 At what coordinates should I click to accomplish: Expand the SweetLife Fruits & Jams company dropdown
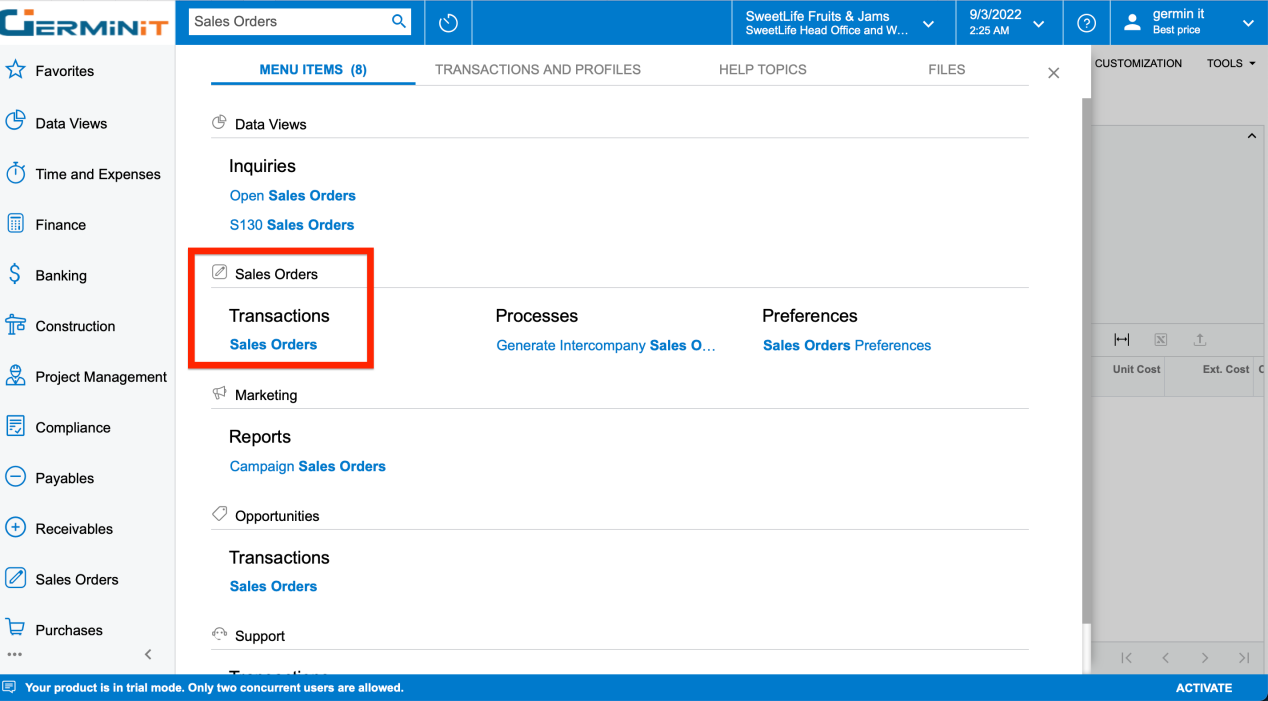[928, 23]
